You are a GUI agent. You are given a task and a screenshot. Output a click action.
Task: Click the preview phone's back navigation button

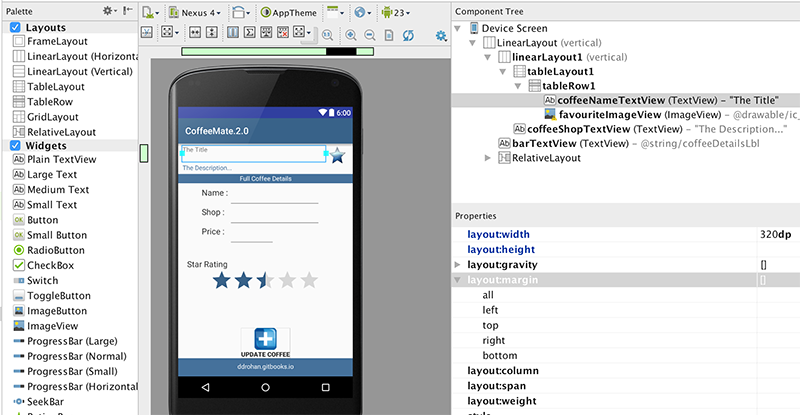pyautogui.click(x=206, y=387)
